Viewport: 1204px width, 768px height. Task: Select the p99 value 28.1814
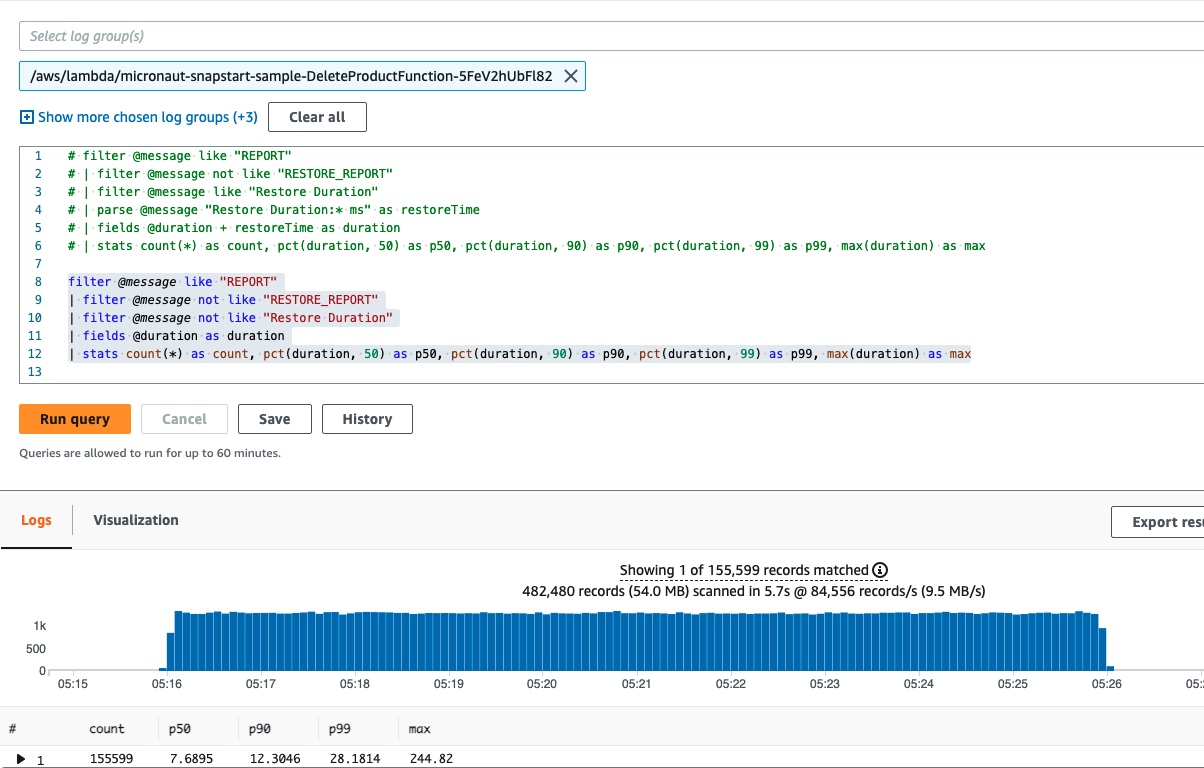pos(354,759)
